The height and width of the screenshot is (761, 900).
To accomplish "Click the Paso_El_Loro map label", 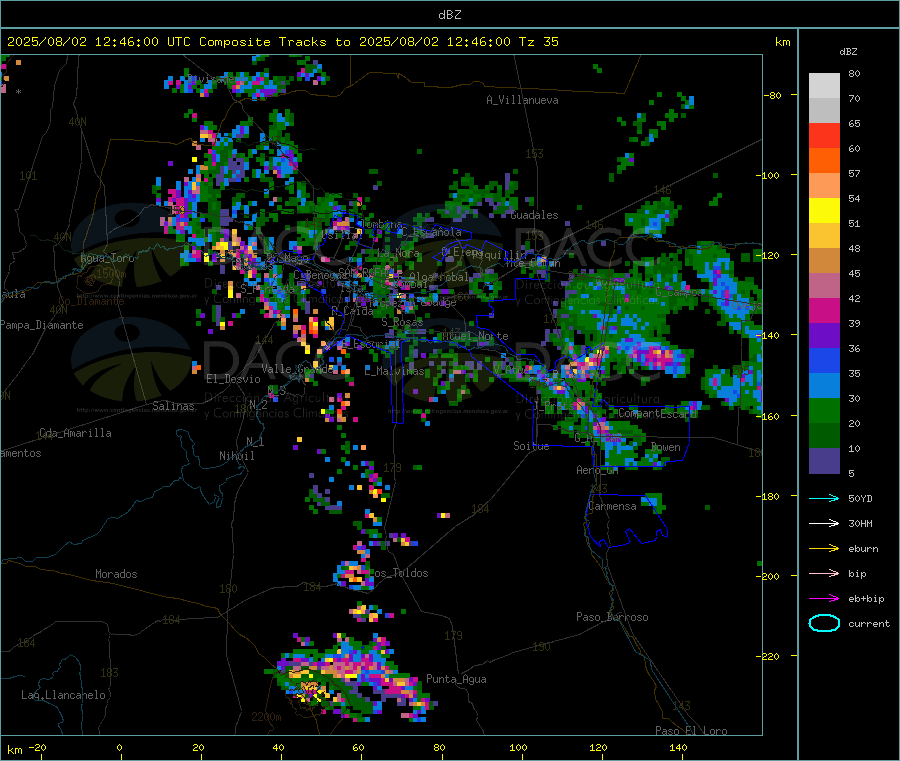I will [x=691, y=731].
